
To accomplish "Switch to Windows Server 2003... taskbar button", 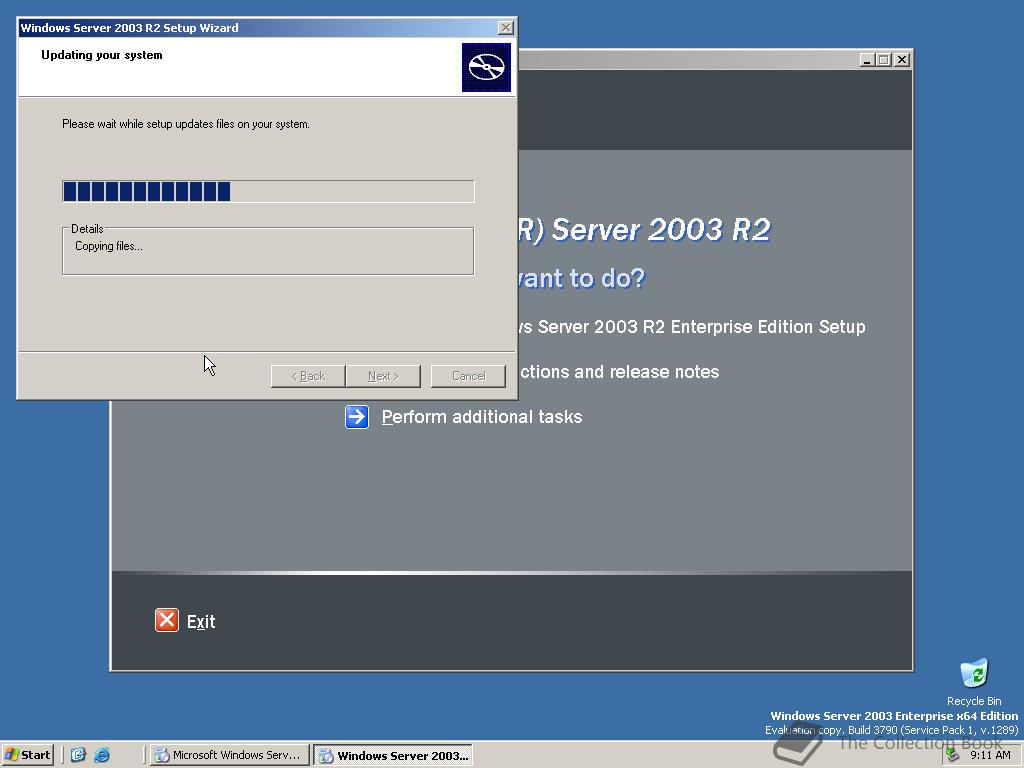I will point(393,756).
